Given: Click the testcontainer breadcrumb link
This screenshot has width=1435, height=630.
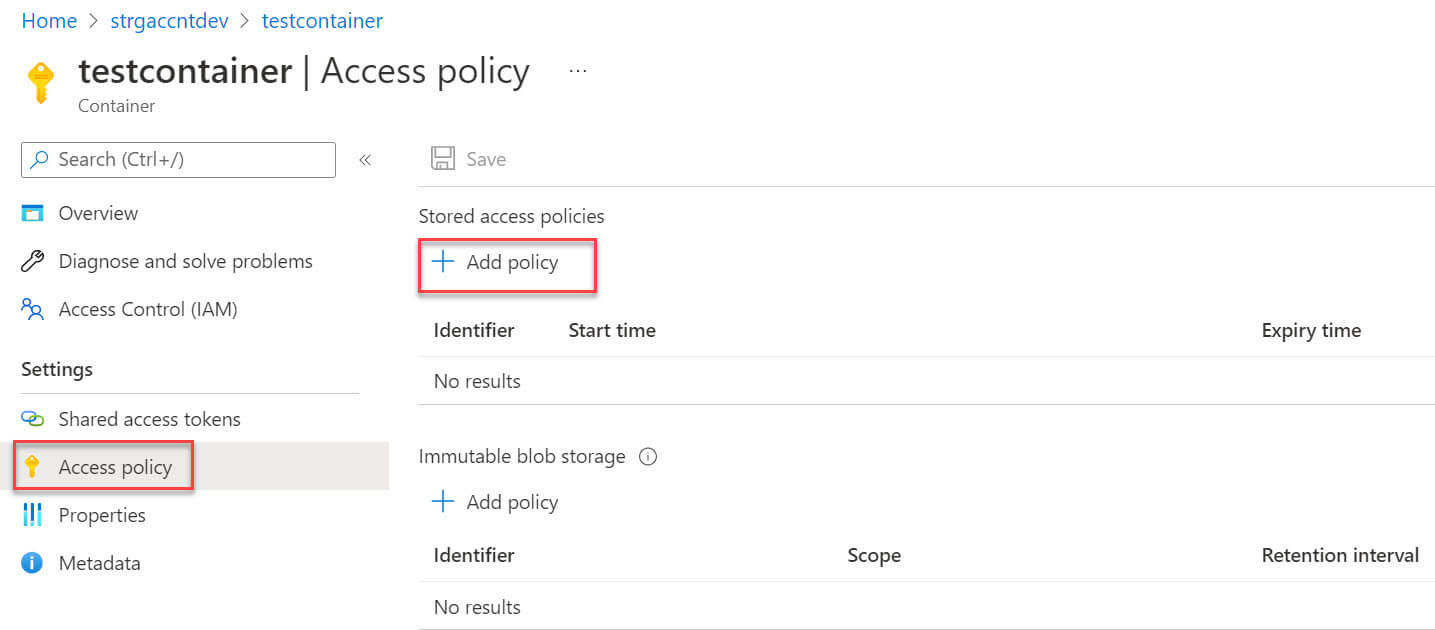Looking at the screenshot, I should tap(322, 20).
